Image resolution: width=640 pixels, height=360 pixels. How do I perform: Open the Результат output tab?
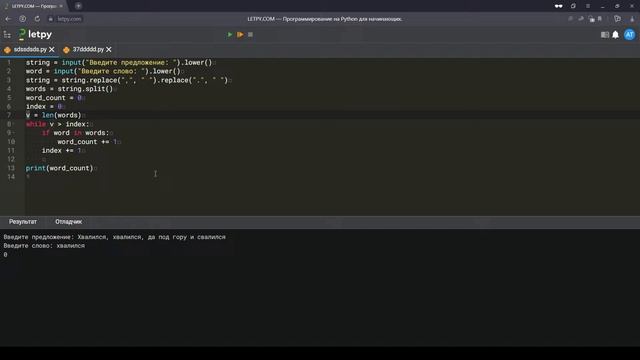(x=23, y=222)
